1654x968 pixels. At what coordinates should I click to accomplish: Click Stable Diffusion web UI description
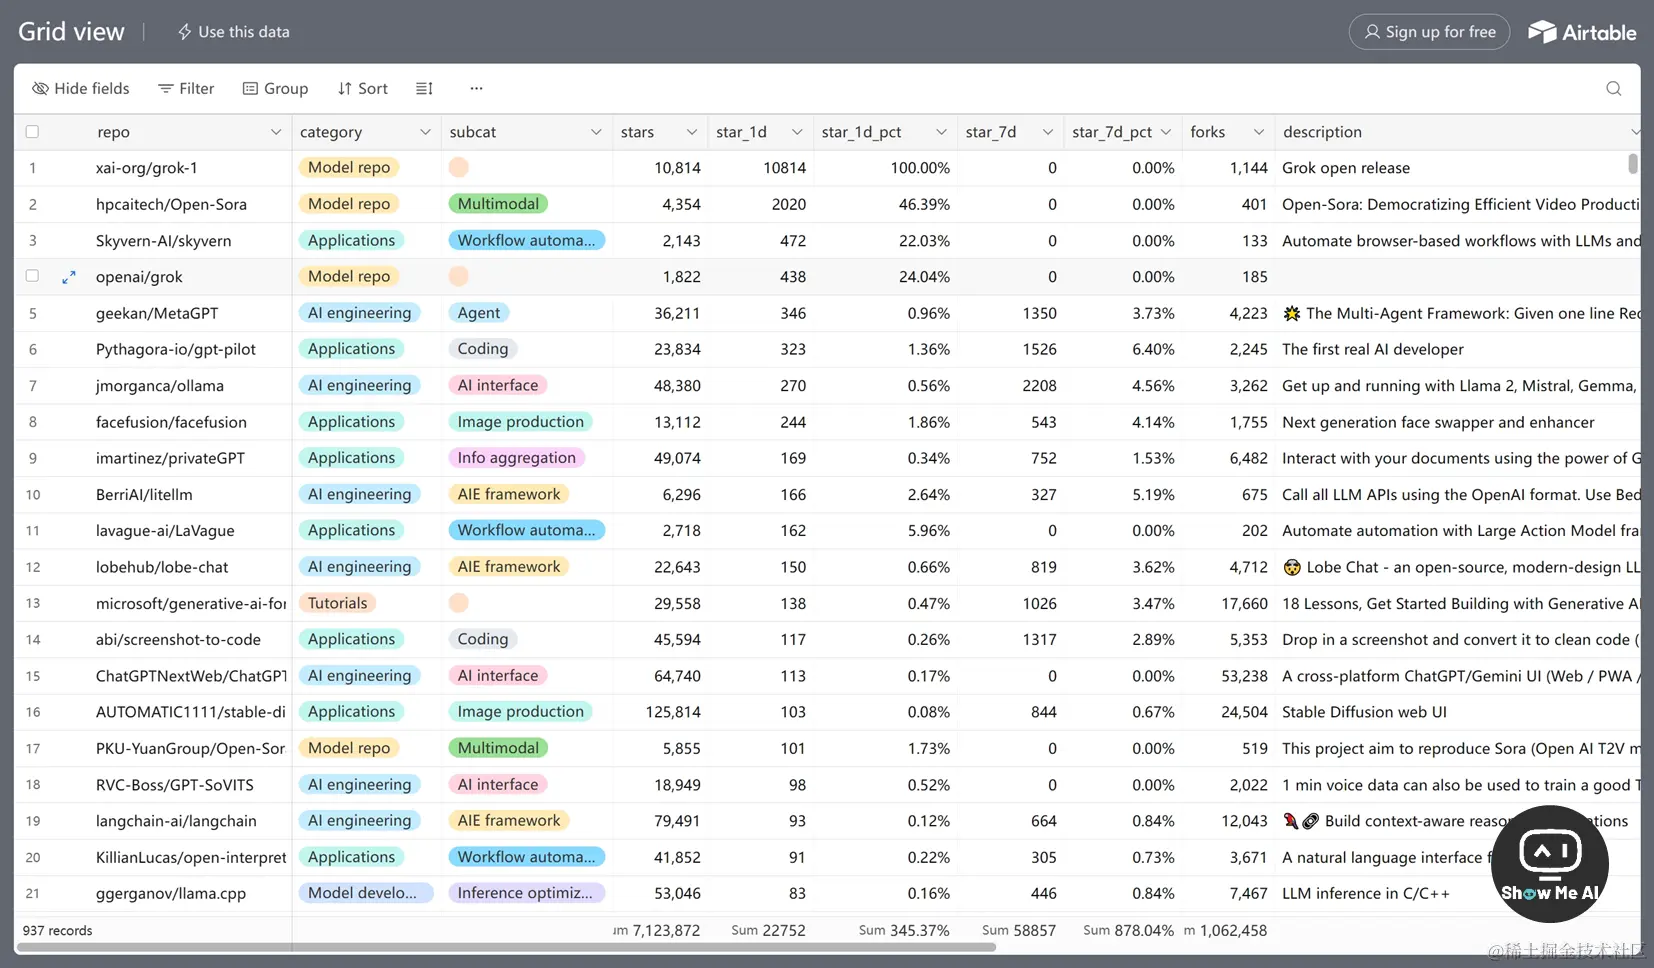[1364, 712]
